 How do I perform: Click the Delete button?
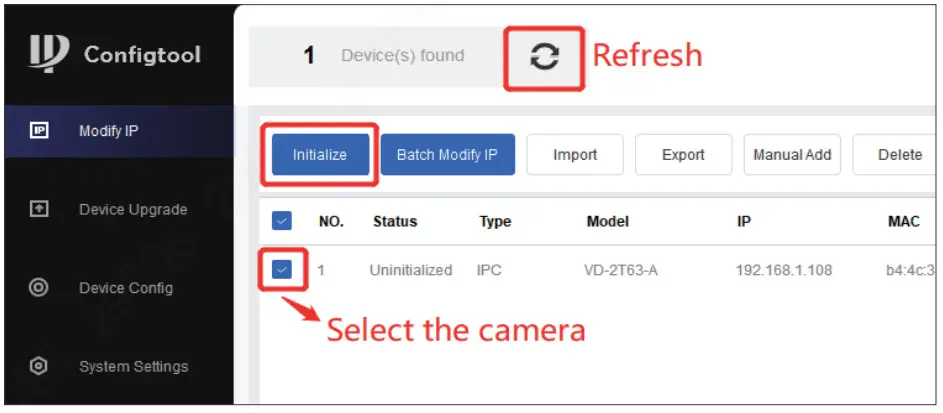(x=899, y=155)
